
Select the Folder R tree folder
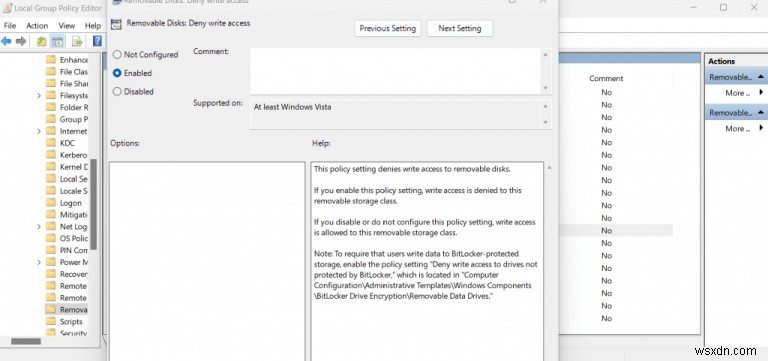click(x=67, y=107)
